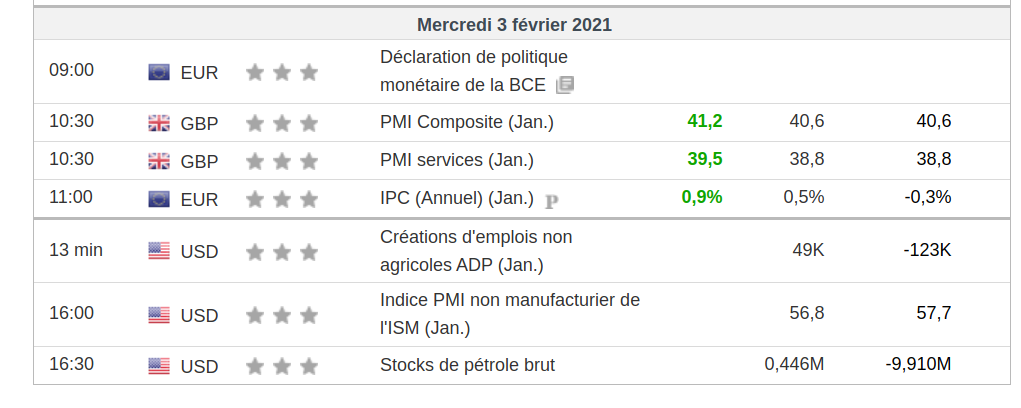Click the EU flag in the 09:00 row
1021x408 pixels.
pos(159,72)
